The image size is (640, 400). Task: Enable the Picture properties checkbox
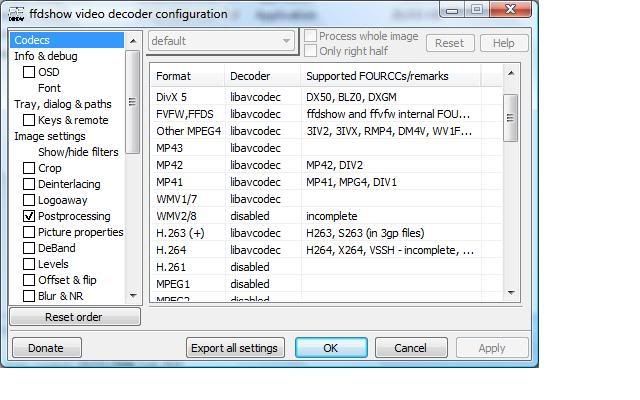(29, 232)
